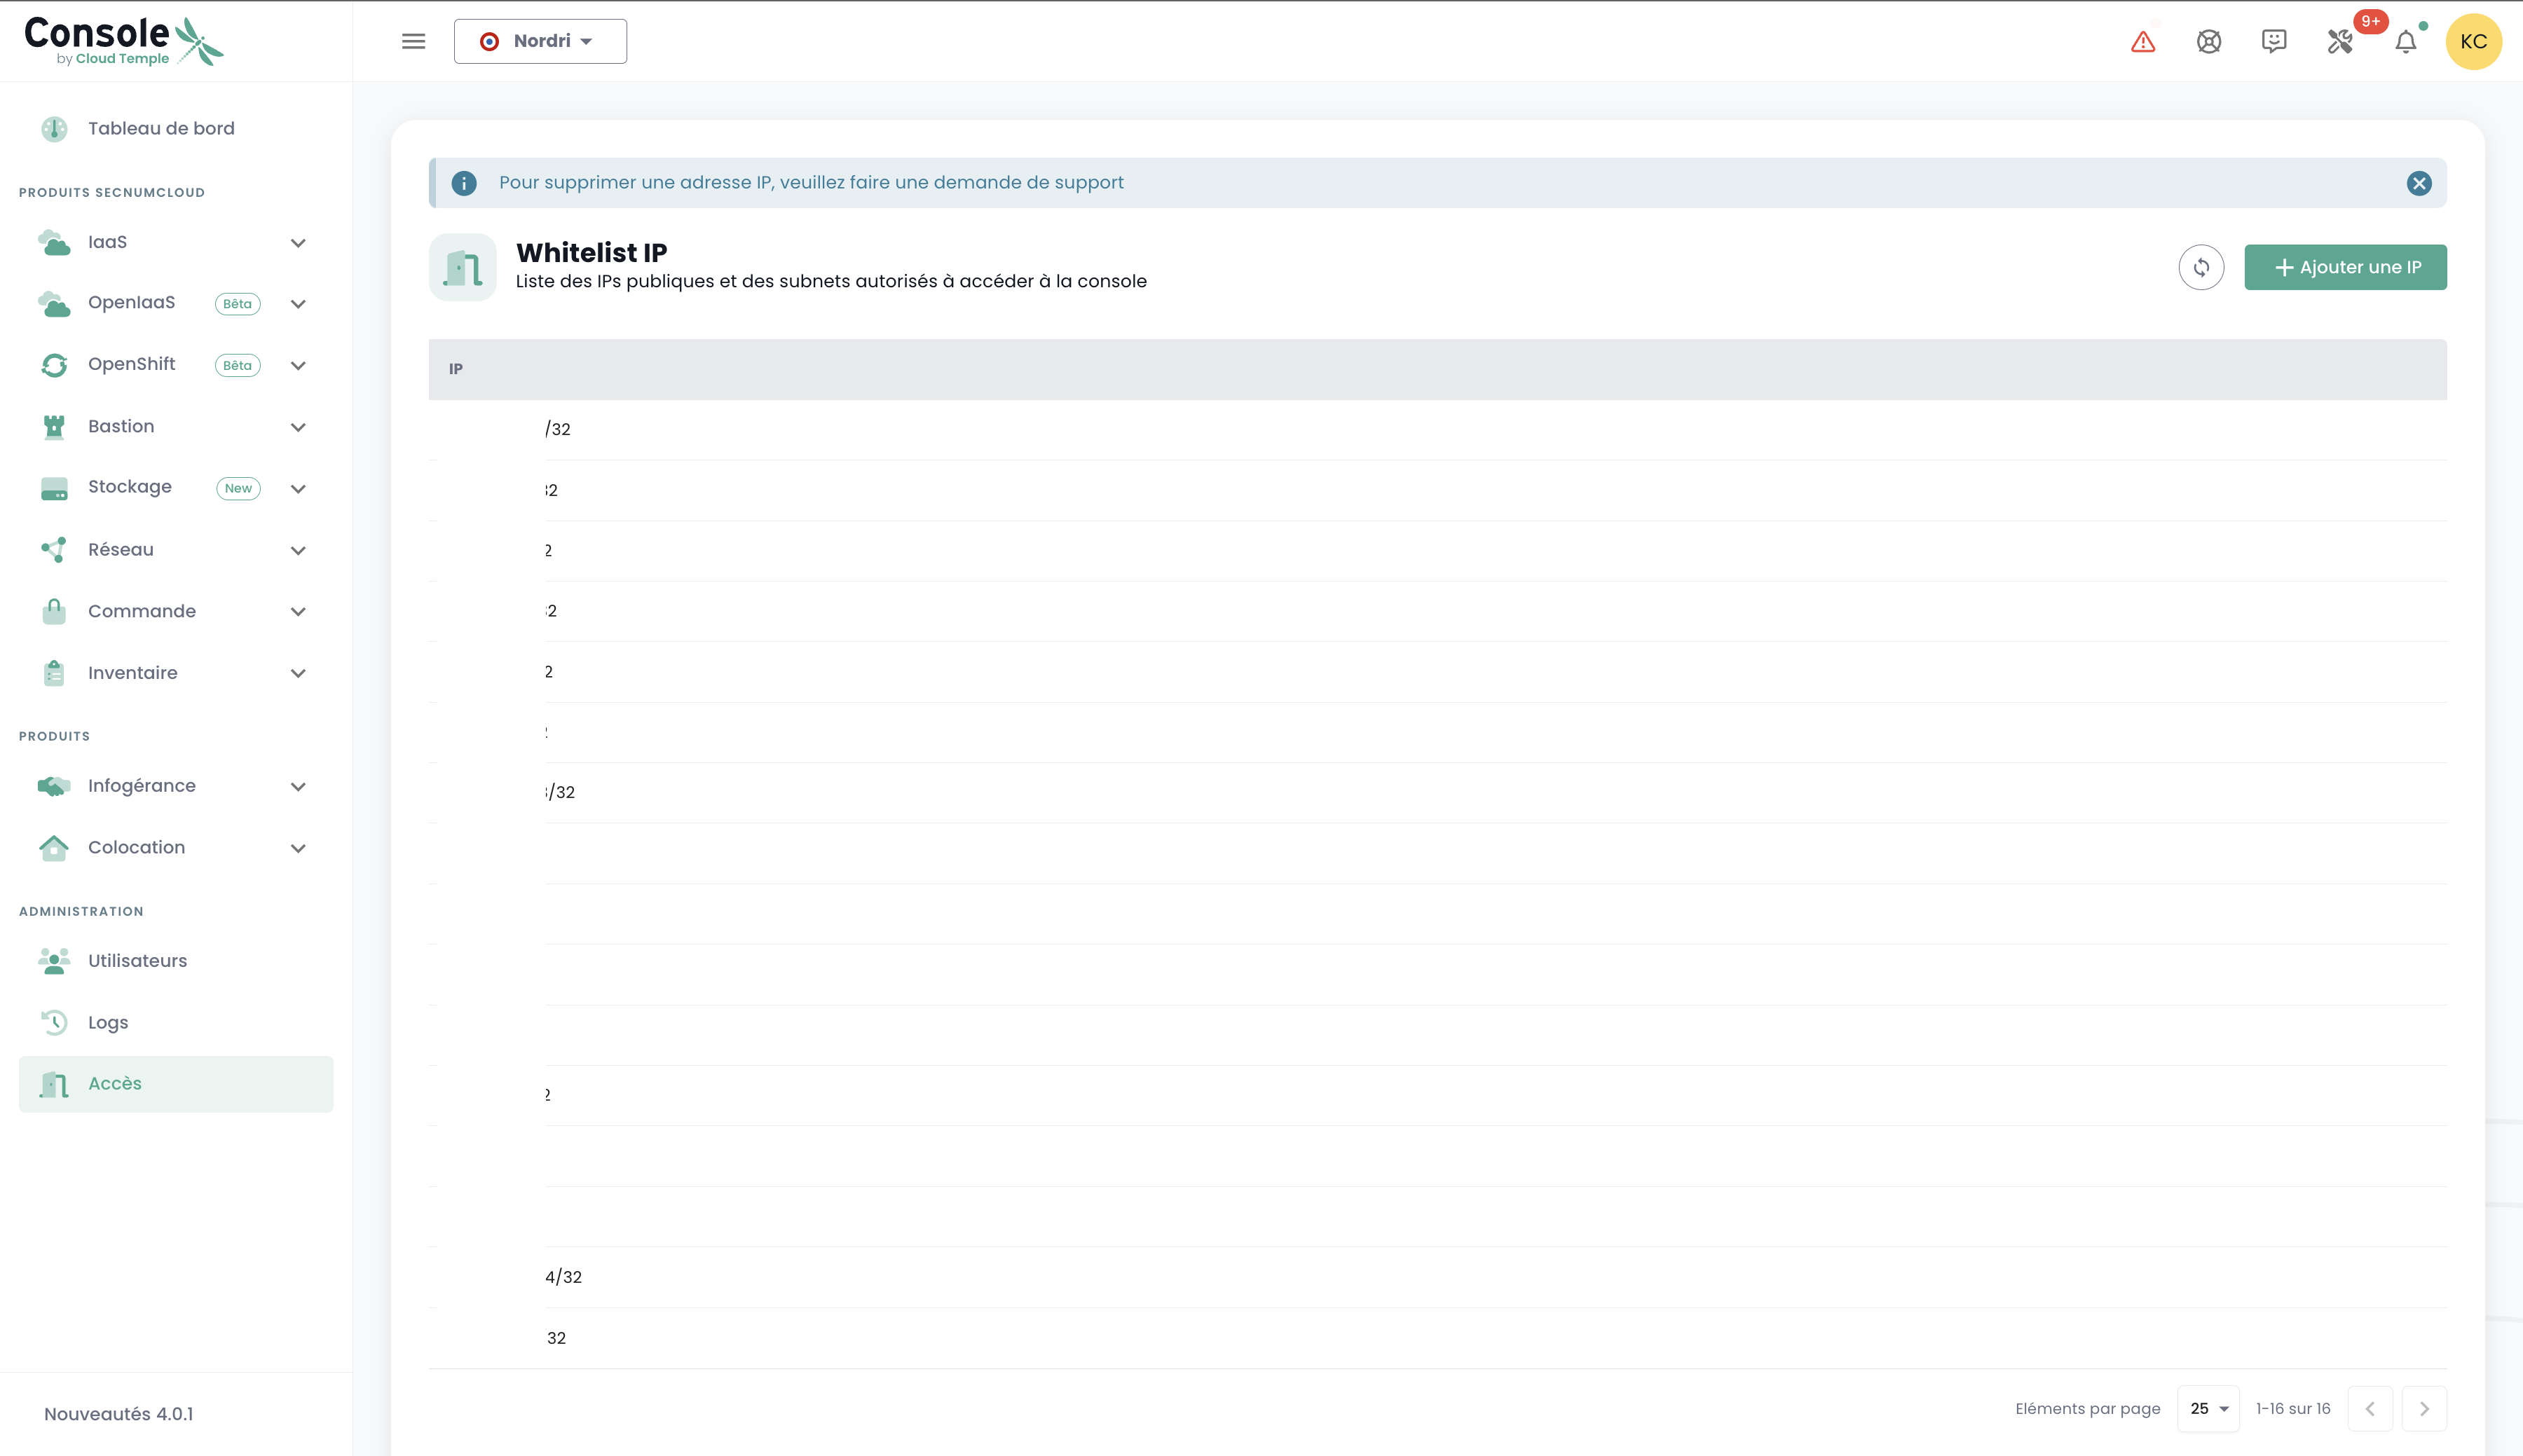This screenshot has width=2523, height=1456.
Task: Go to Tableau de bord
Action: pos(161,128)
